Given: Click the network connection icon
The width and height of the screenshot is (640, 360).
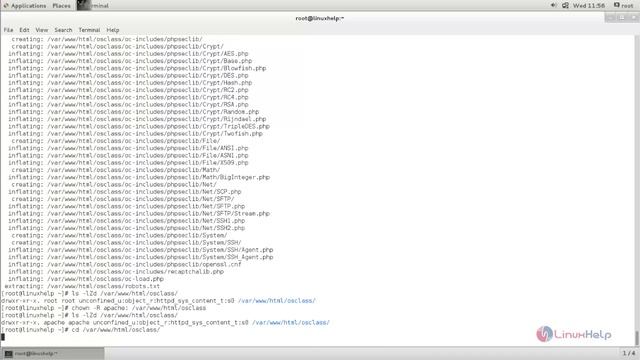Looking at the screenshot, I should pyautogui.click(x=565, y=5).
